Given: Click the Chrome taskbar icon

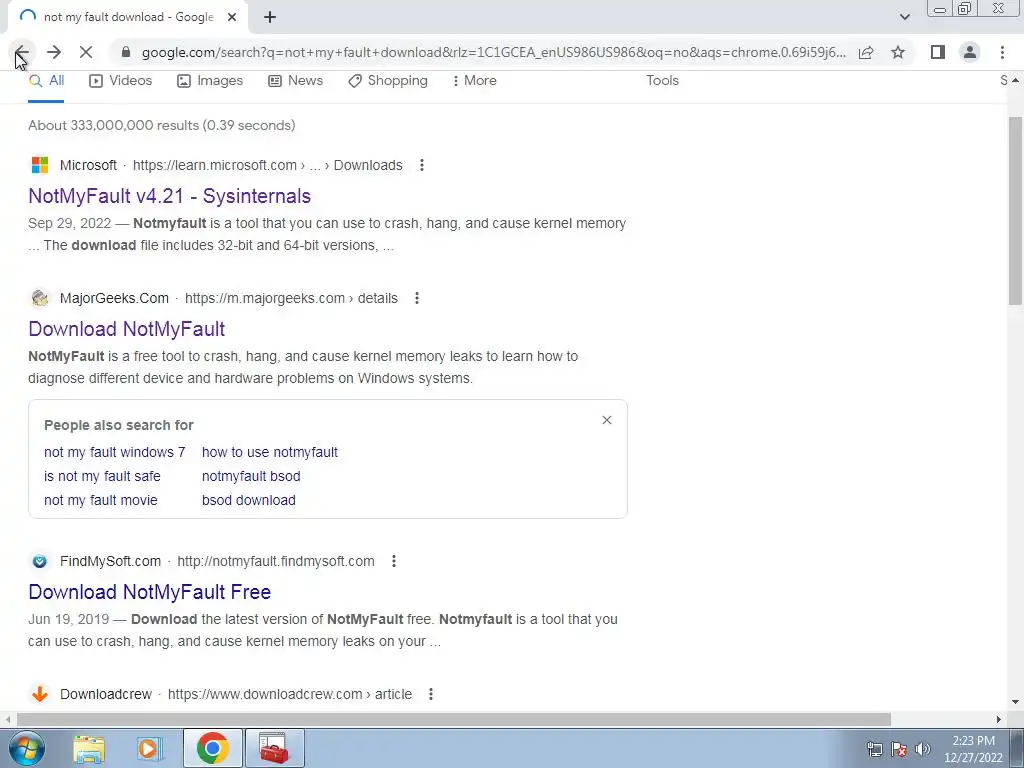Looking at the screenshot, I should pos(212,748).
